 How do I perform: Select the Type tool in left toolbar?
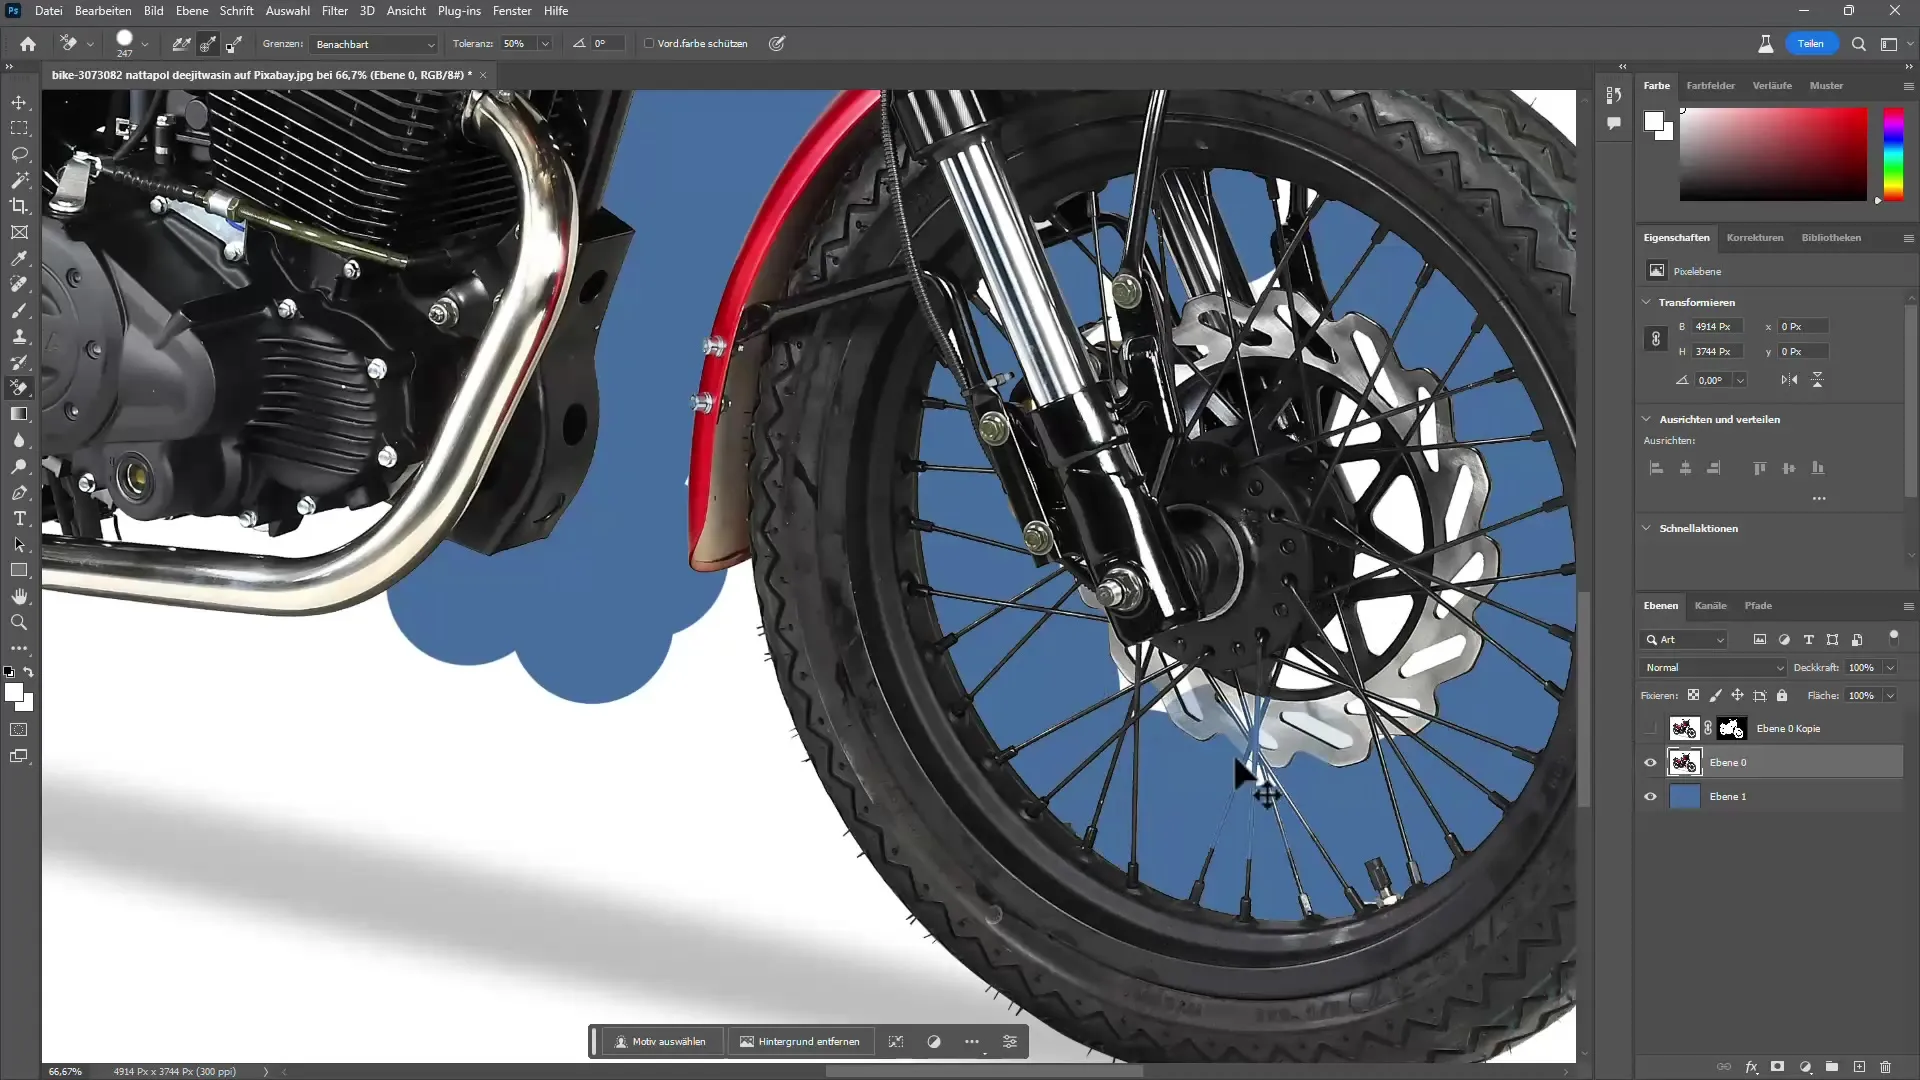click(x=19, y=519)
